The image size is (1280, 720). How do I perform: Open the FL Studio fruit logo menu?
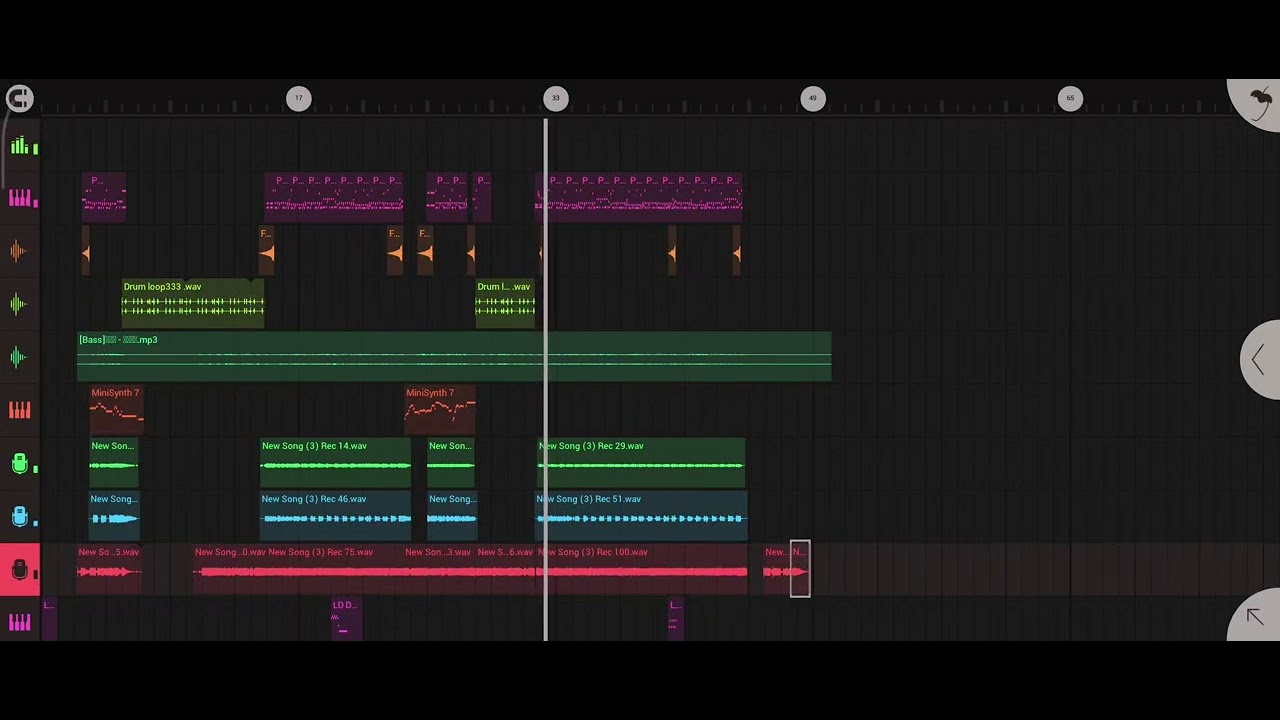tap(1259, 101)
